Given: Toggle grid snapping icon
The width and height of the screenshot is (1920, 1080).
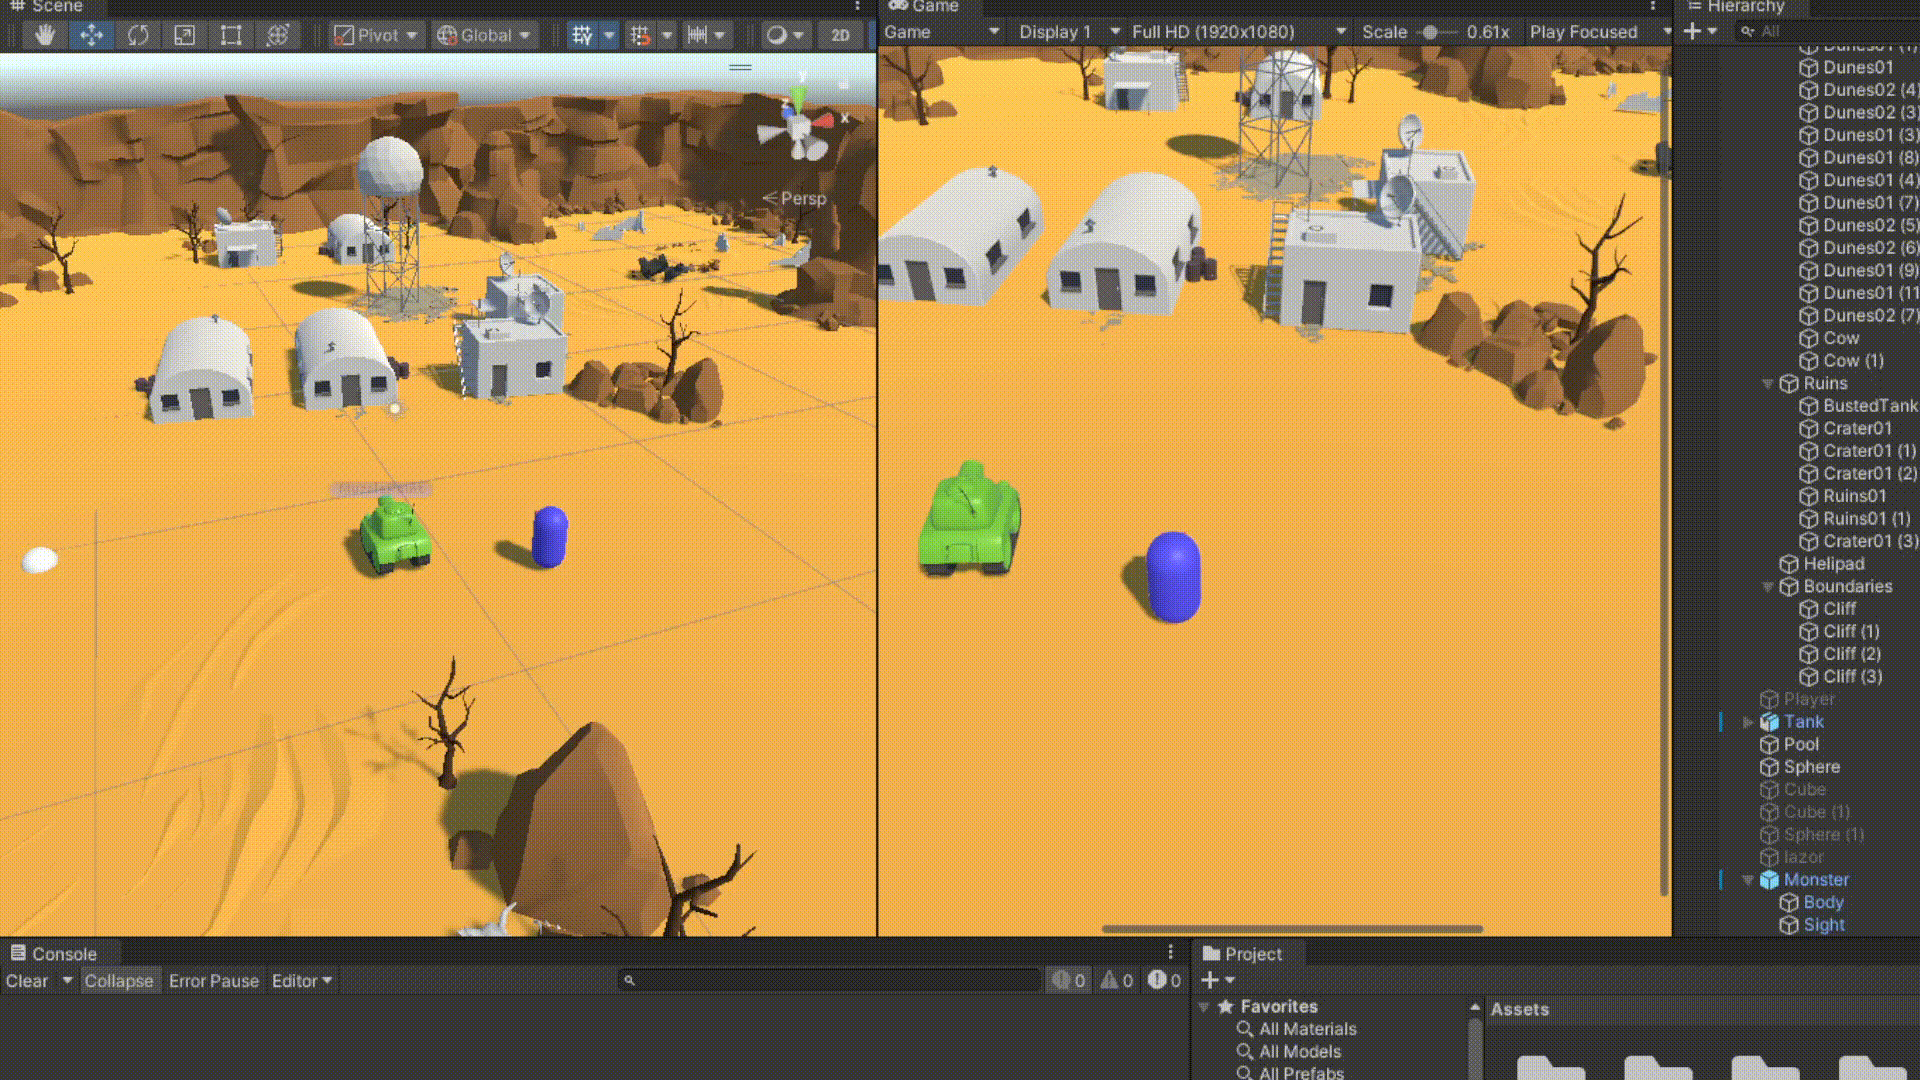Looking at the screenshot, I should point(641,36).
